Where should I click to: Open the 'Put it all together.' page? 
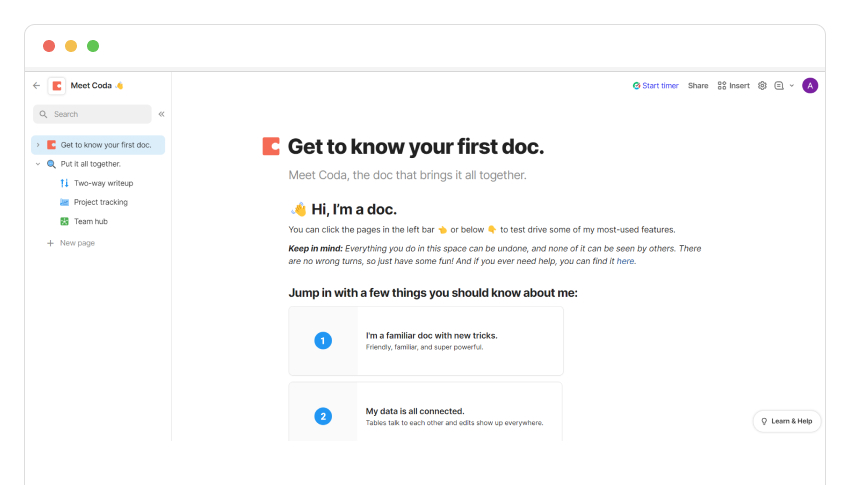[x=91, y=164]
